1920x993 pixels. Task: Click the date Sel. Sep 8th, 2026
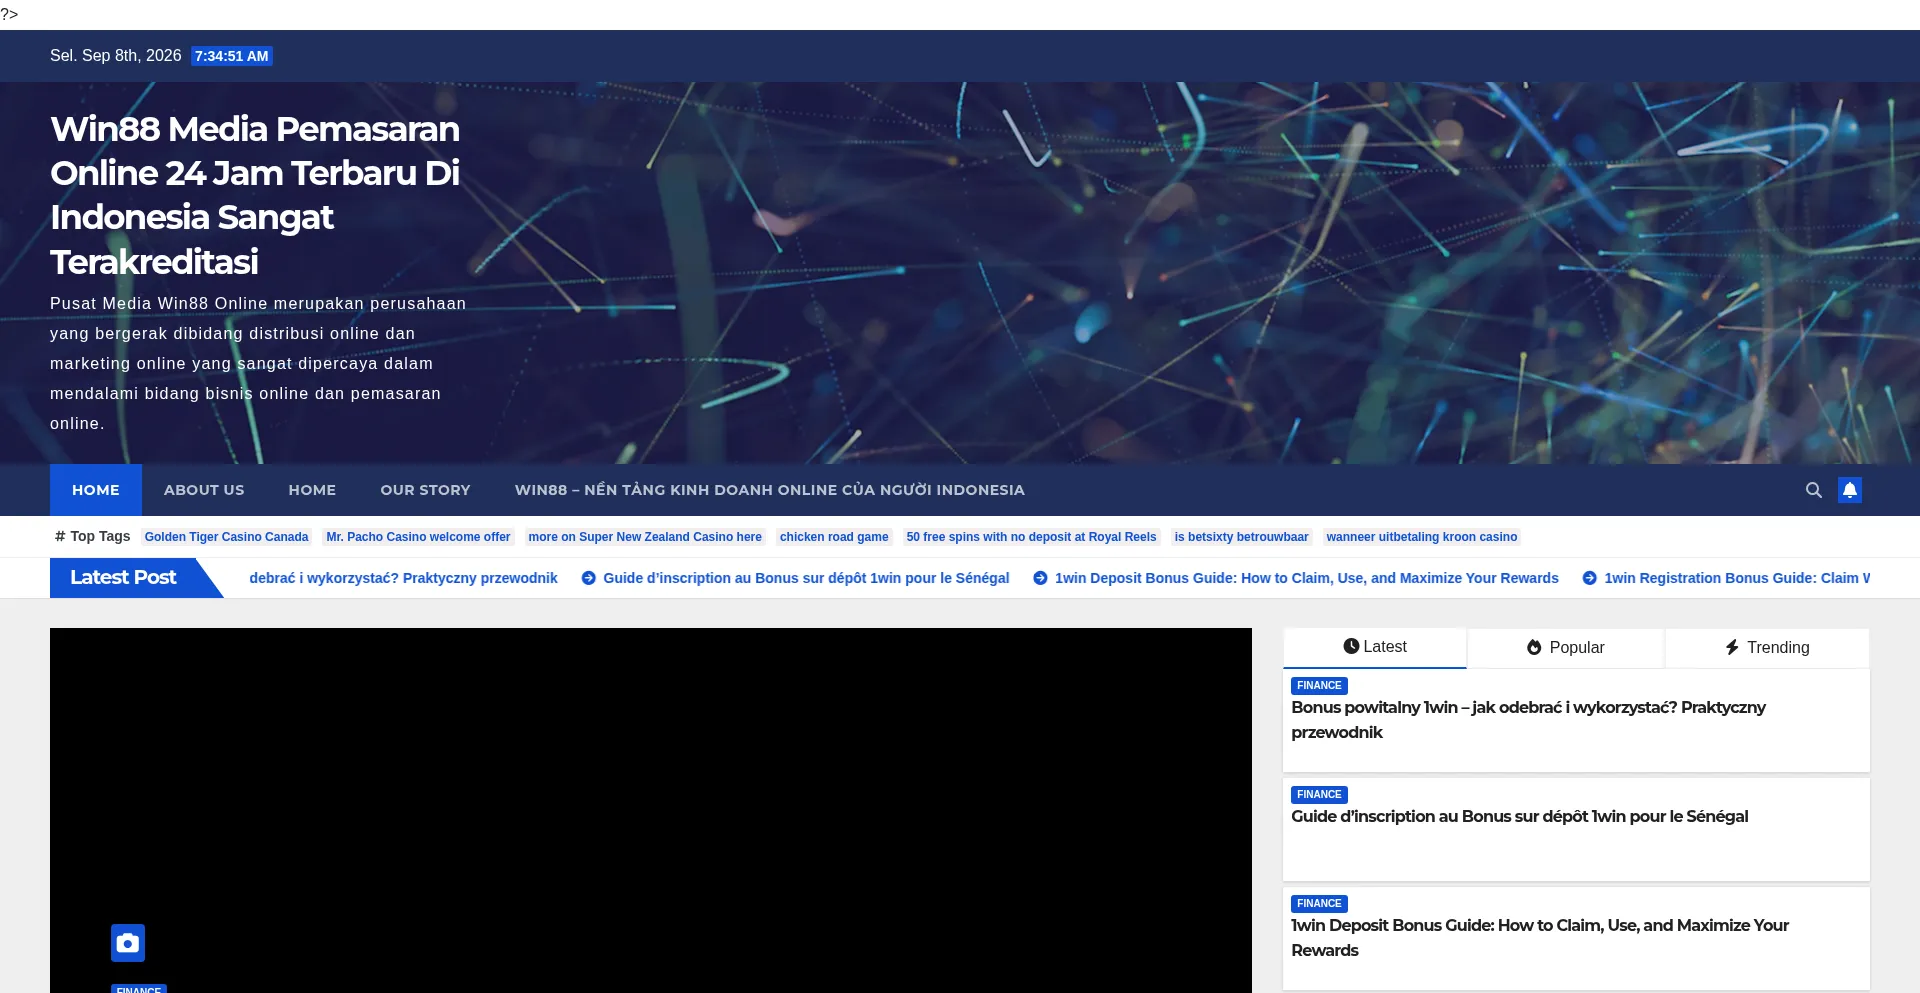pos(116,56)
